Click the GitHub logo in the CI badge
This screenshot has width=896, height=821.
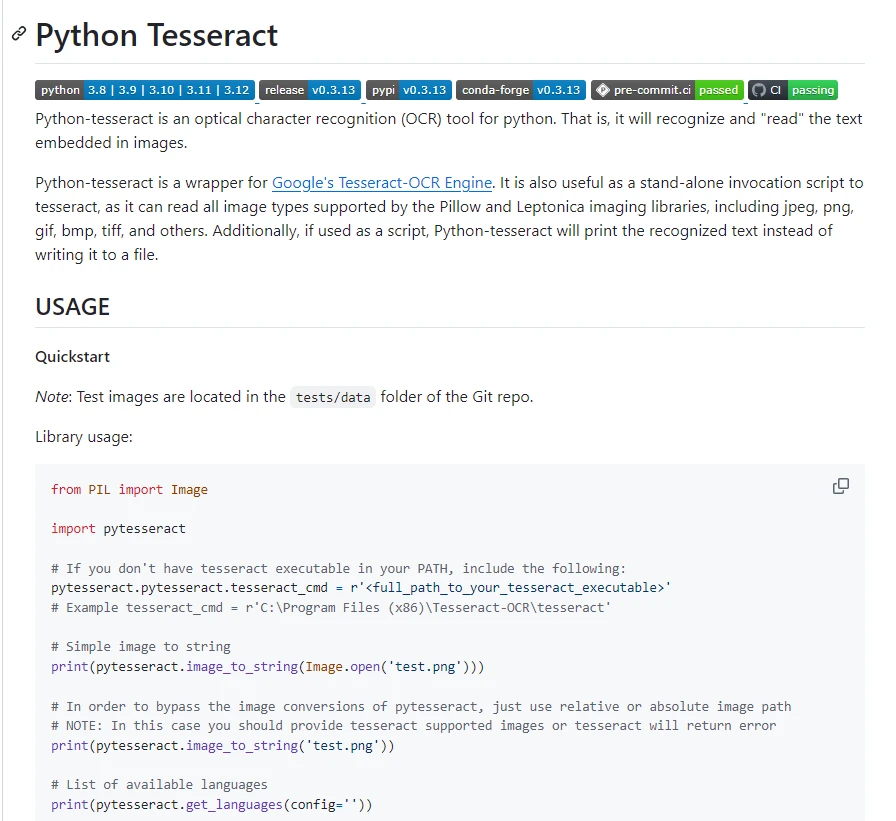click(759, 90)
